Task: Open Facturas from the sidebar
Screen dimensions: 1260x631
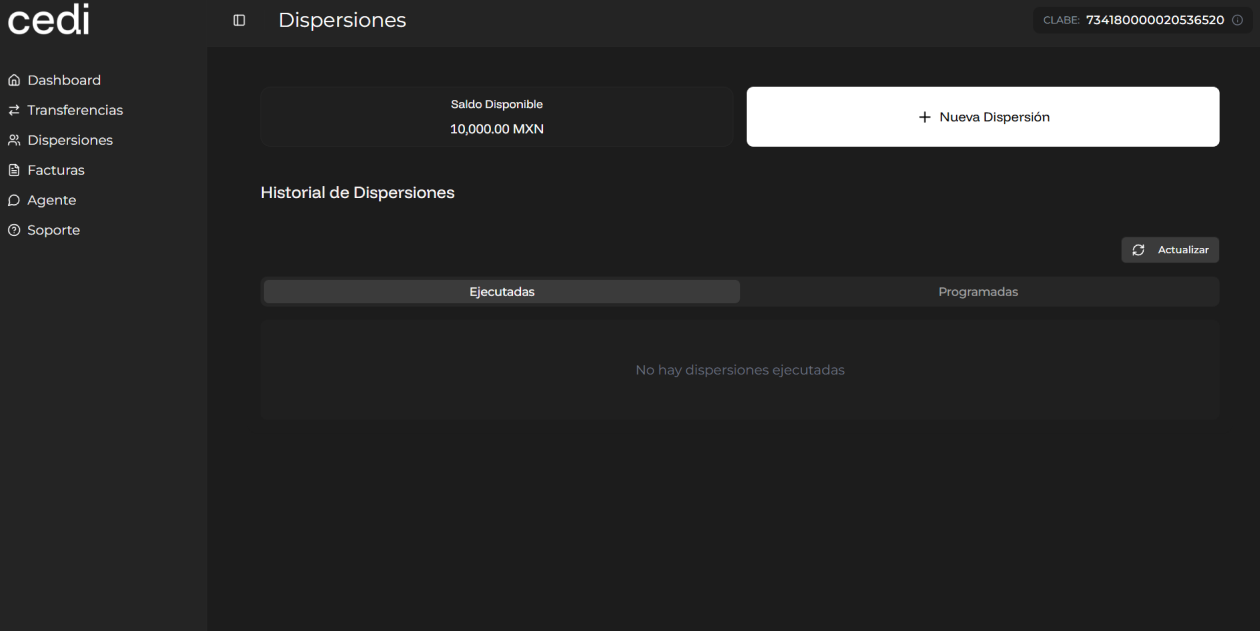Action: tap(56, 170)
